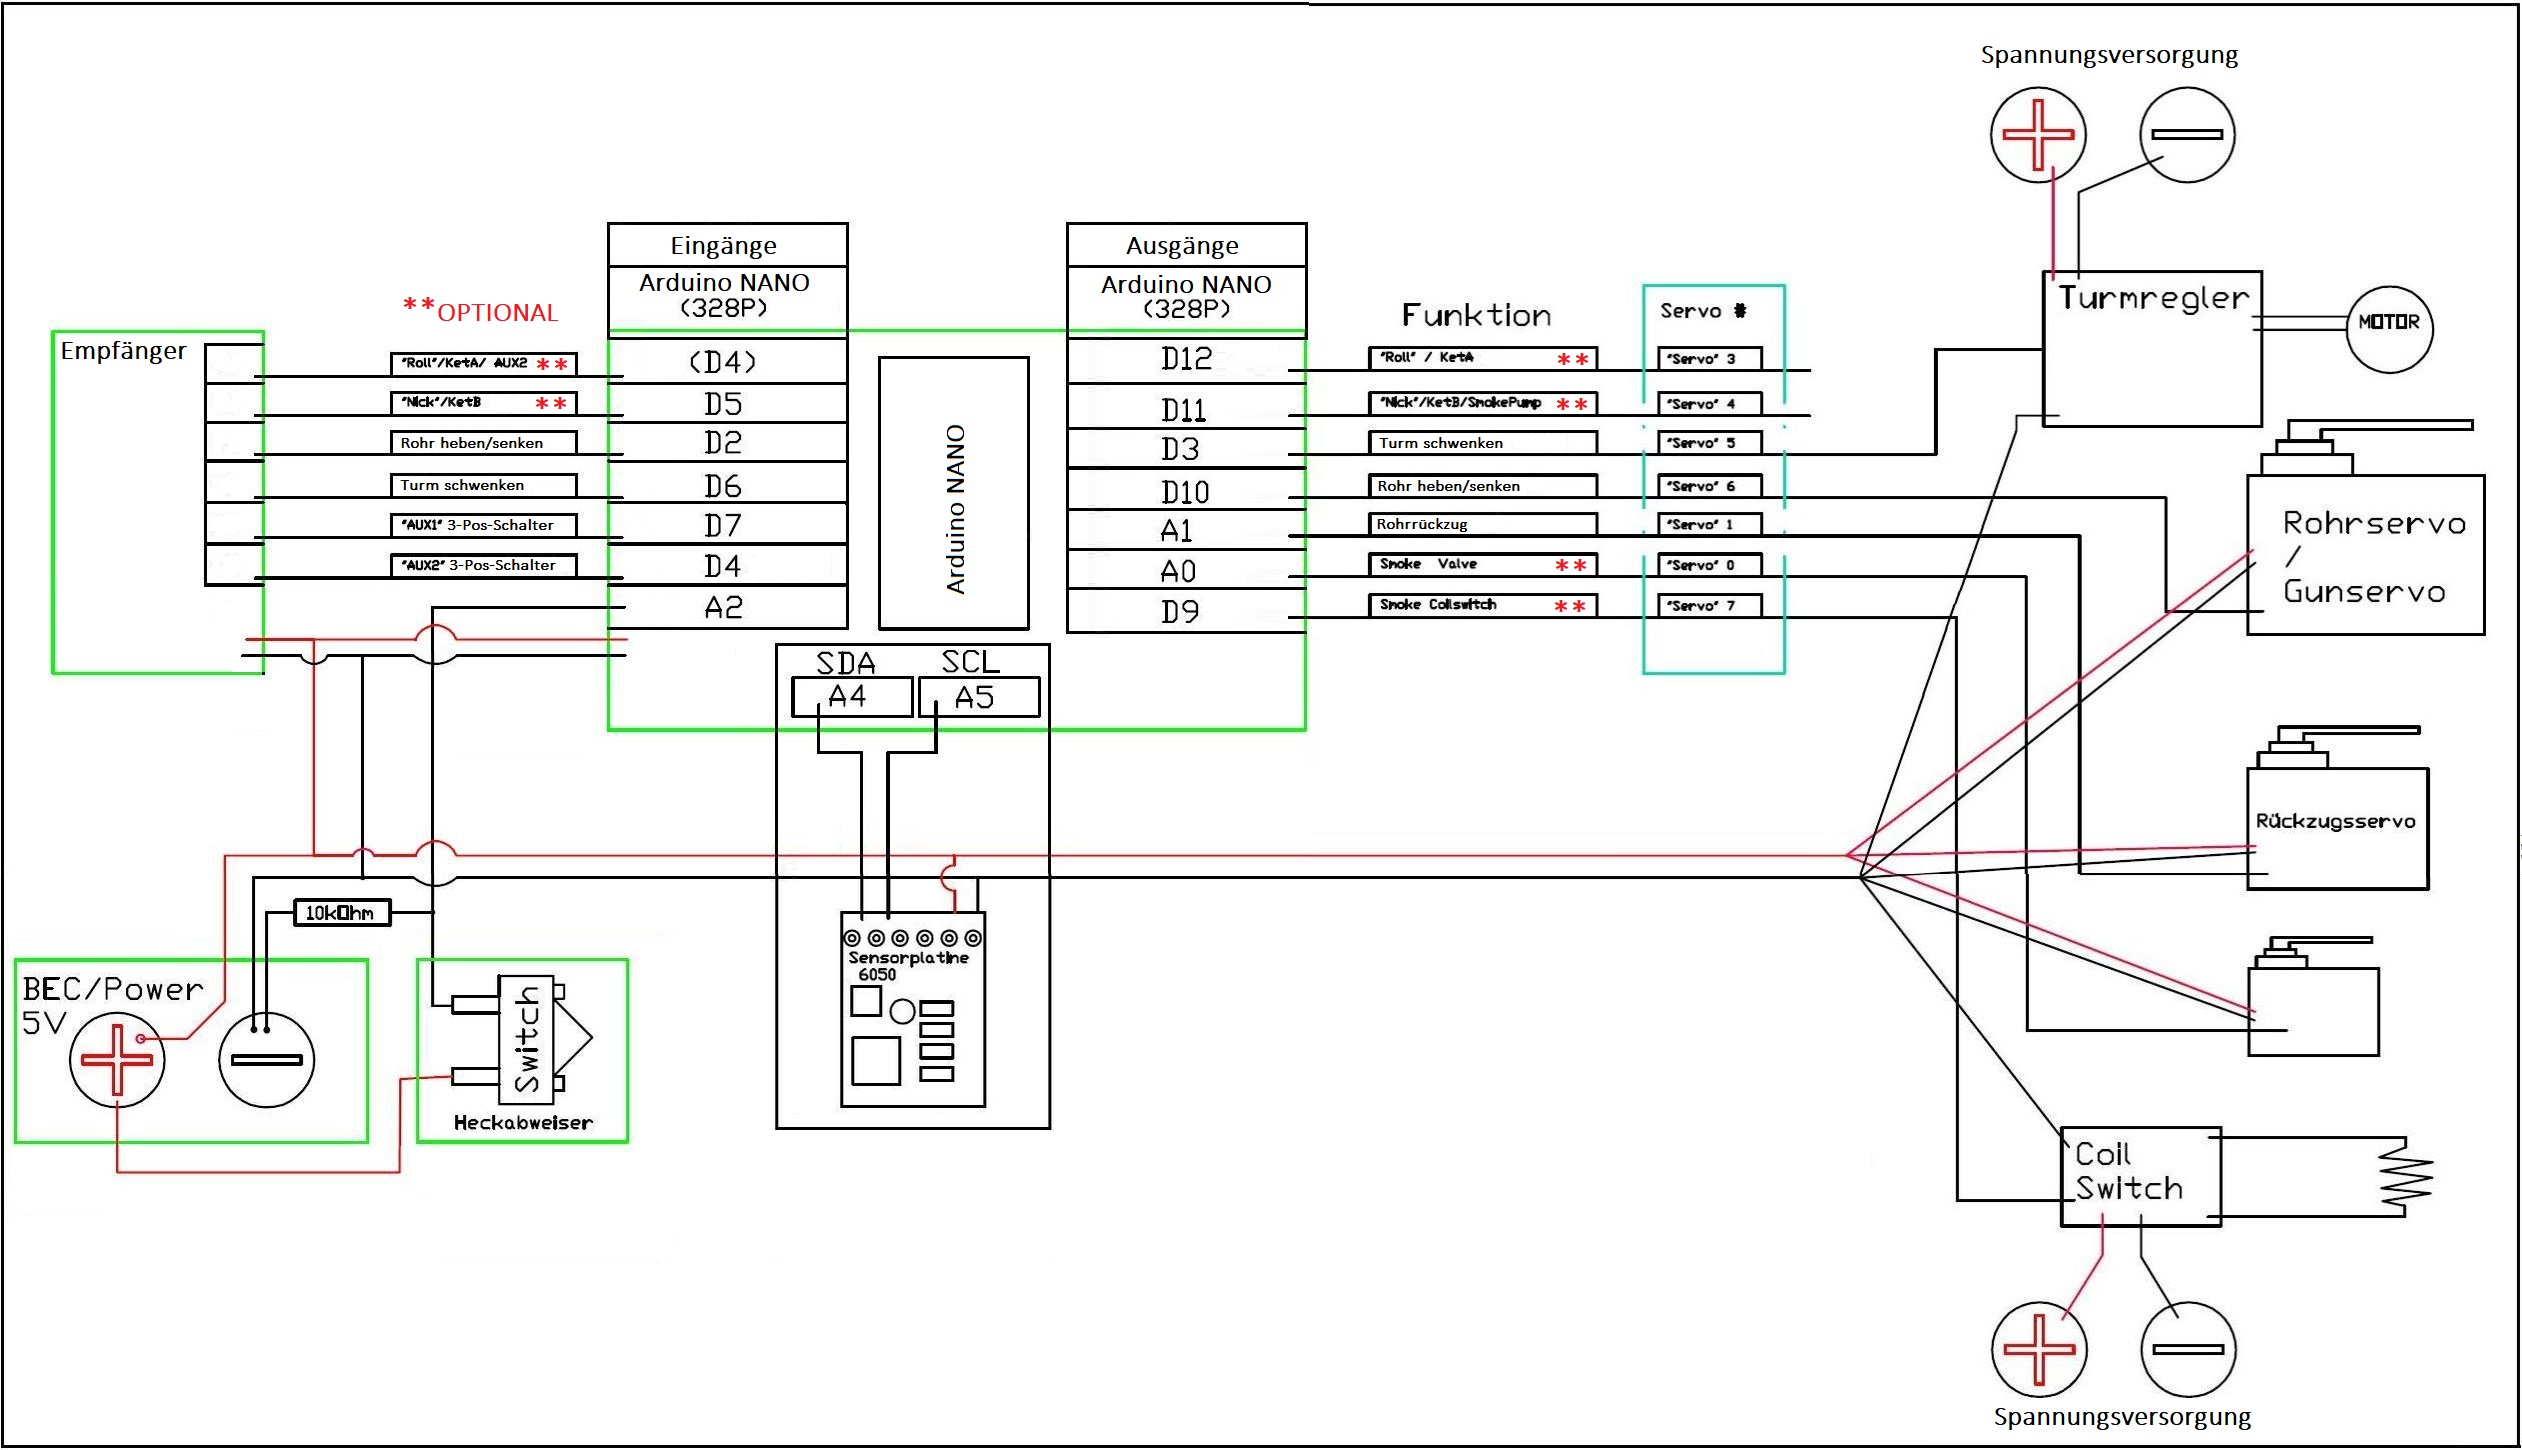Click the Heckabweiser Switch symbol

click(527, 1039)
